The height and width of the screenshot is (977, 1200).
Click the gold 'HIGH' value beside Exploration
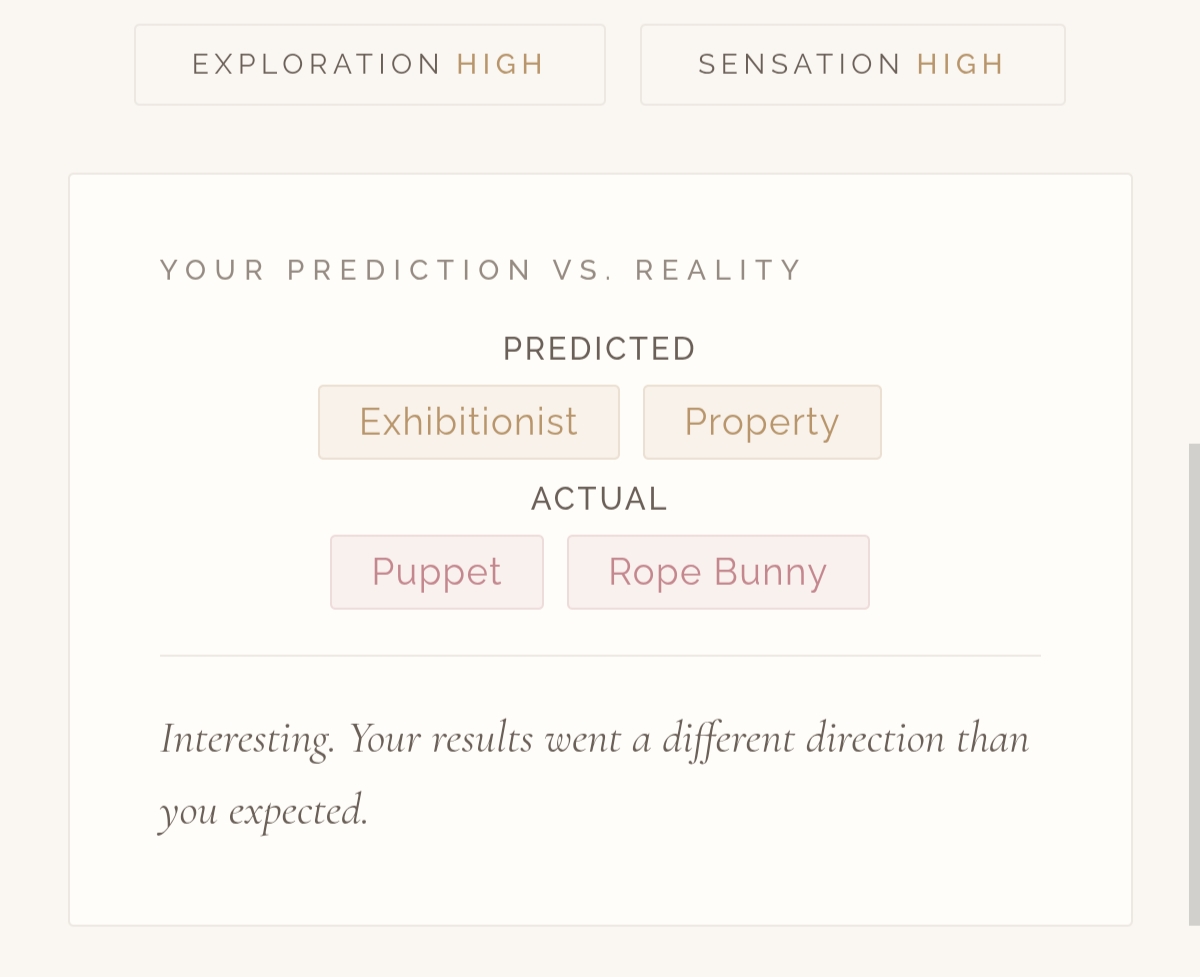point(500,65)
